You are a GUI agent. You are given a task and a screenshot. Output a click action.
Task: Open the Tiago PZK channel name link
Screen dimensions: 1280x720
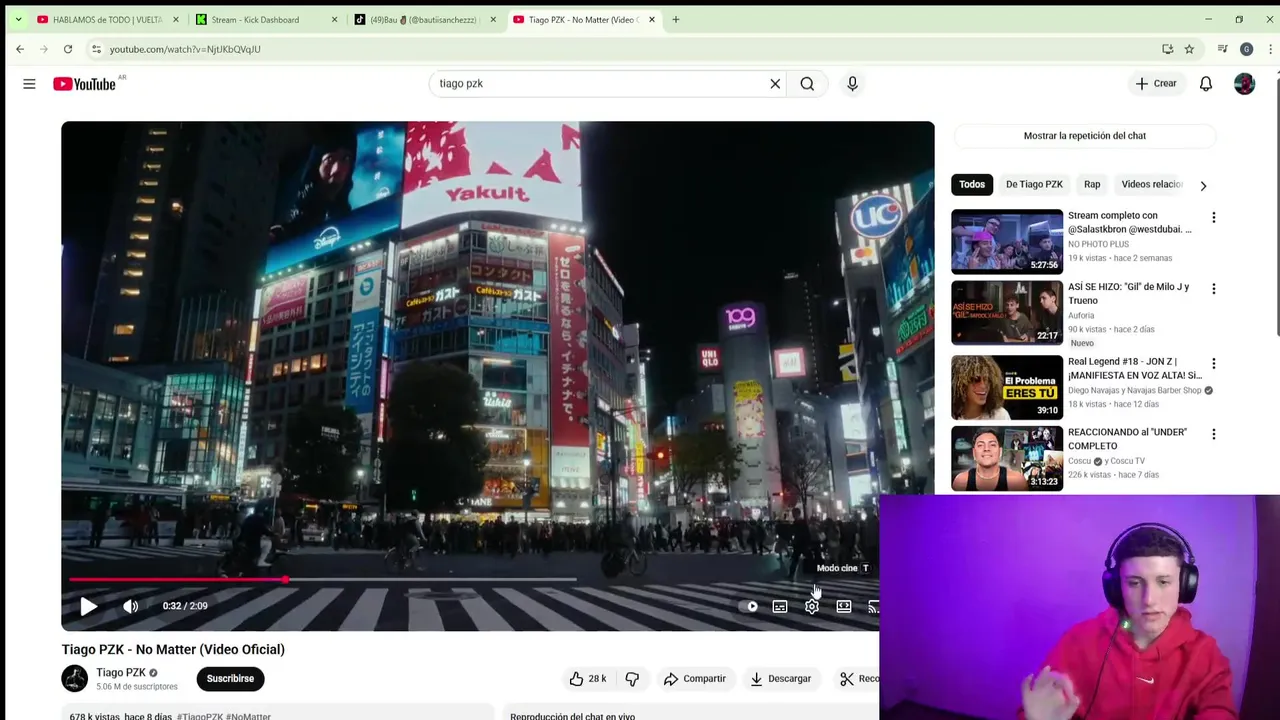[x=121, y=673]
